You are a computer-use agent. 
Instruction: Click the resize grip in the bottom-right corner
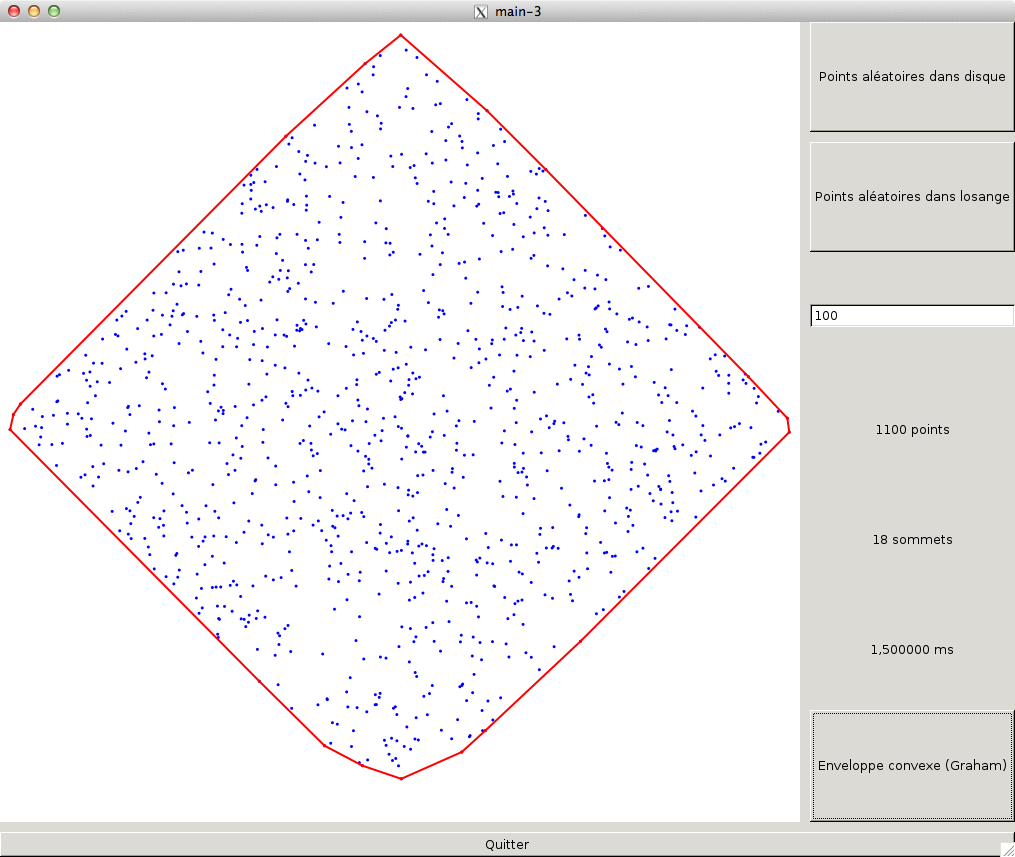click(1007, 849)
